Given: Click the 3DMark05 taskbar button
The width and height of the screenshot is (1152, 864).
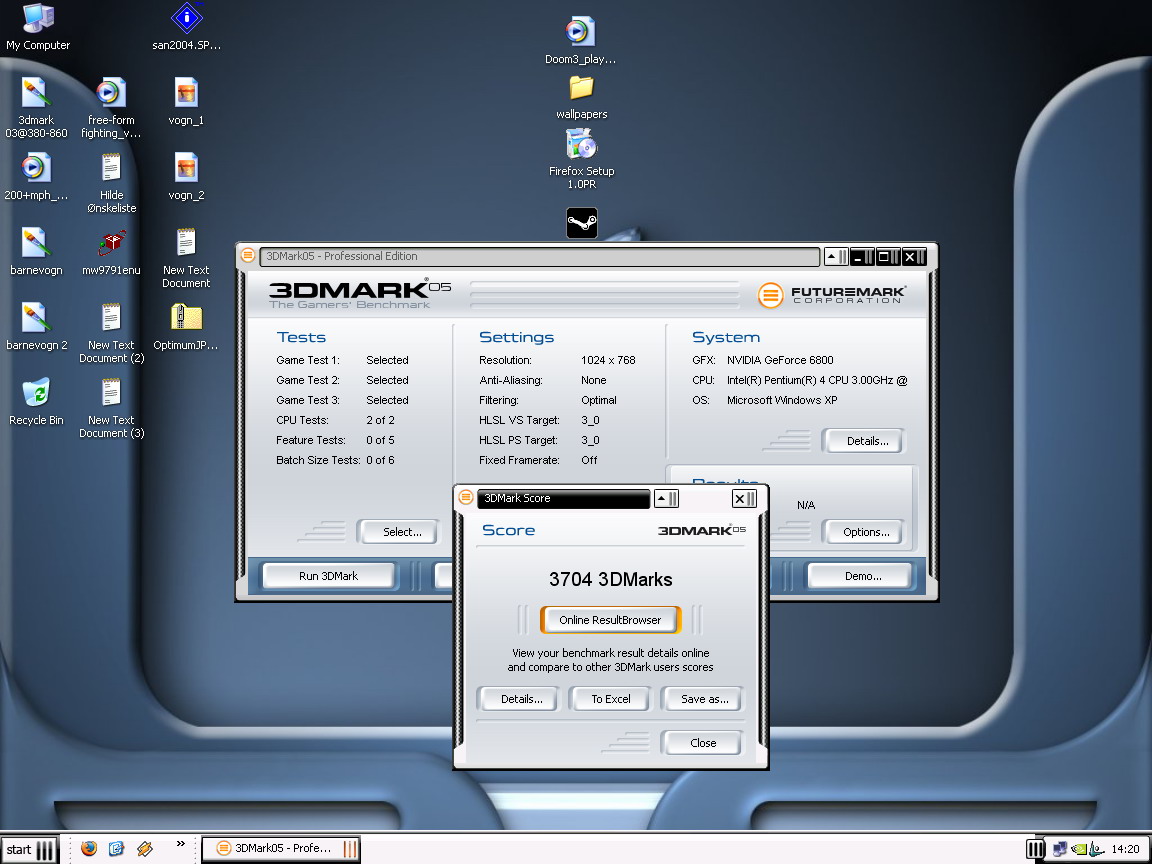Looking at the screenshot, I should [281, 849].
